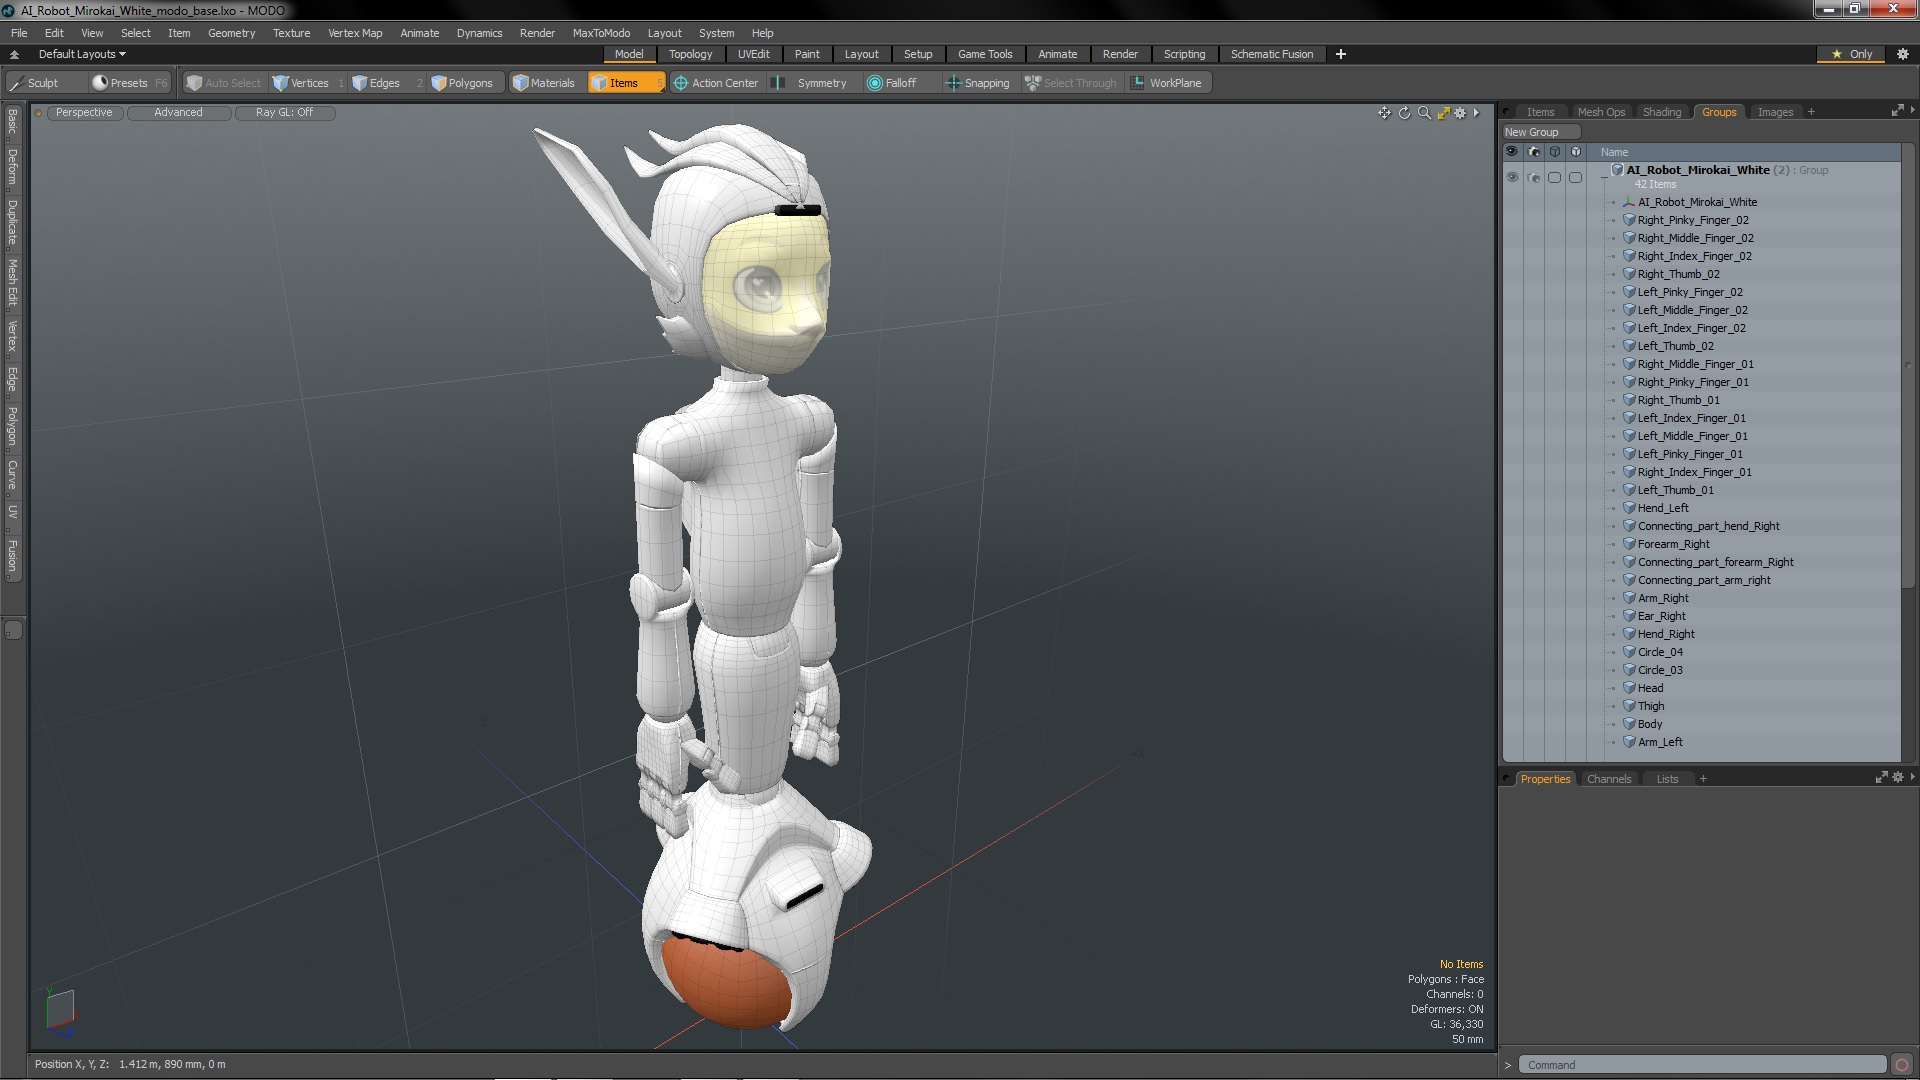This screenshot has height=1080, width=1920.
Task: Select the Head mesh item
Action: [x=1650, y=688]
